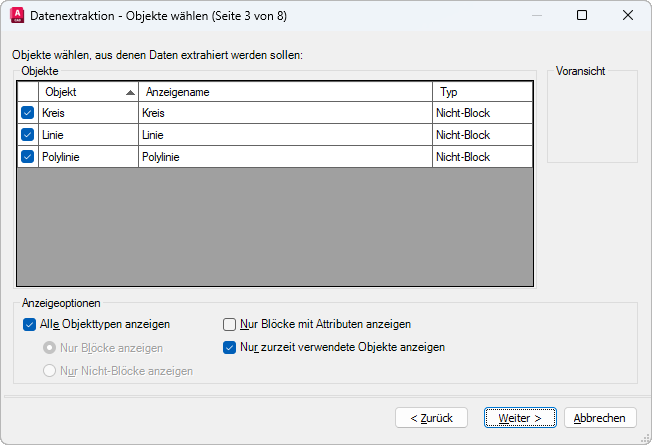Select the Polylinie display name cell

point(284,157)
